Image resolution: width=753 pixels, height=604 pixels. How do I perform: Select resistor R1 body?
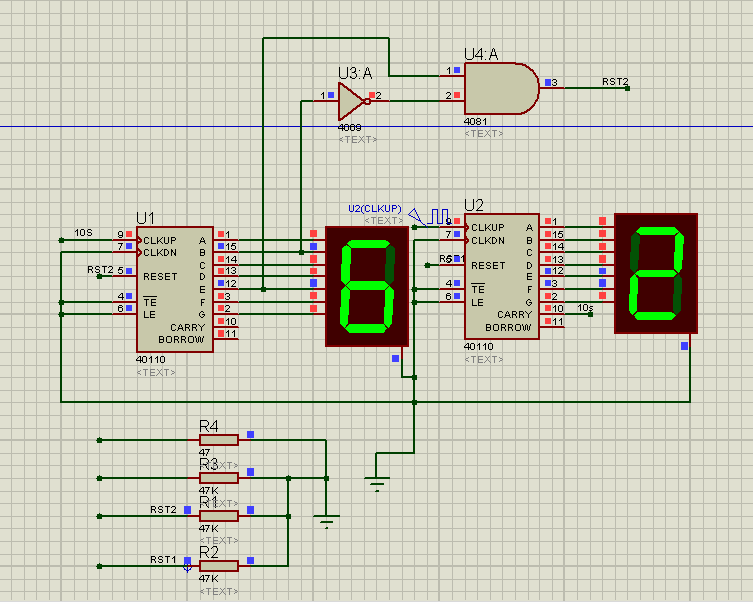[x=219, y=516]
